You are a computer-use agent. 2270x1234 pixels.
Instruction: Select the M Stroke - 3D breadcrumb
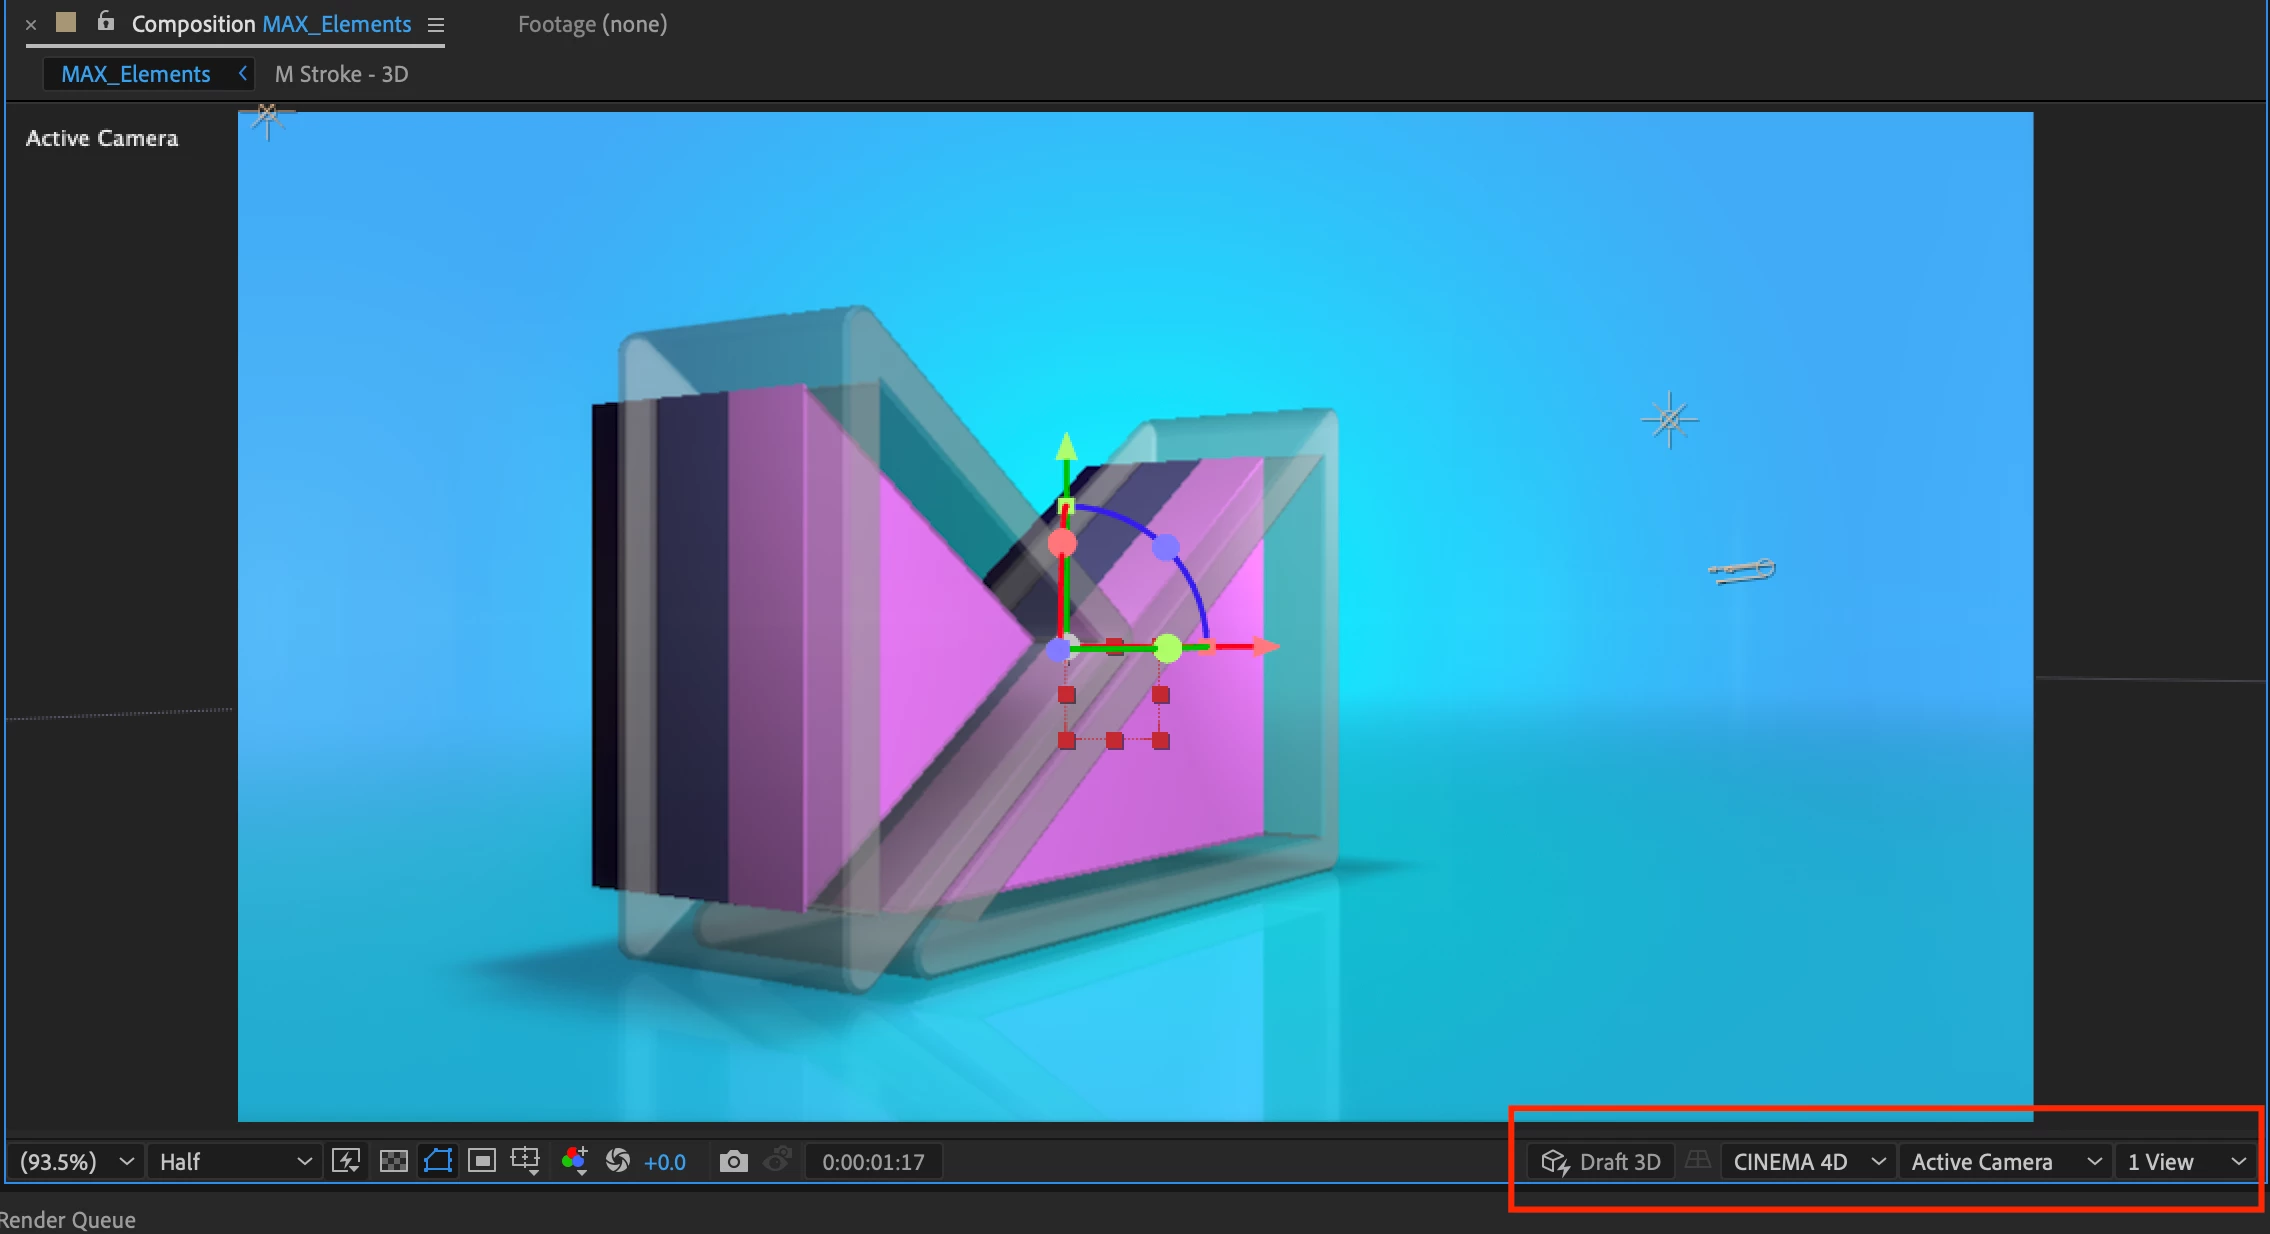tap(341, 74)
